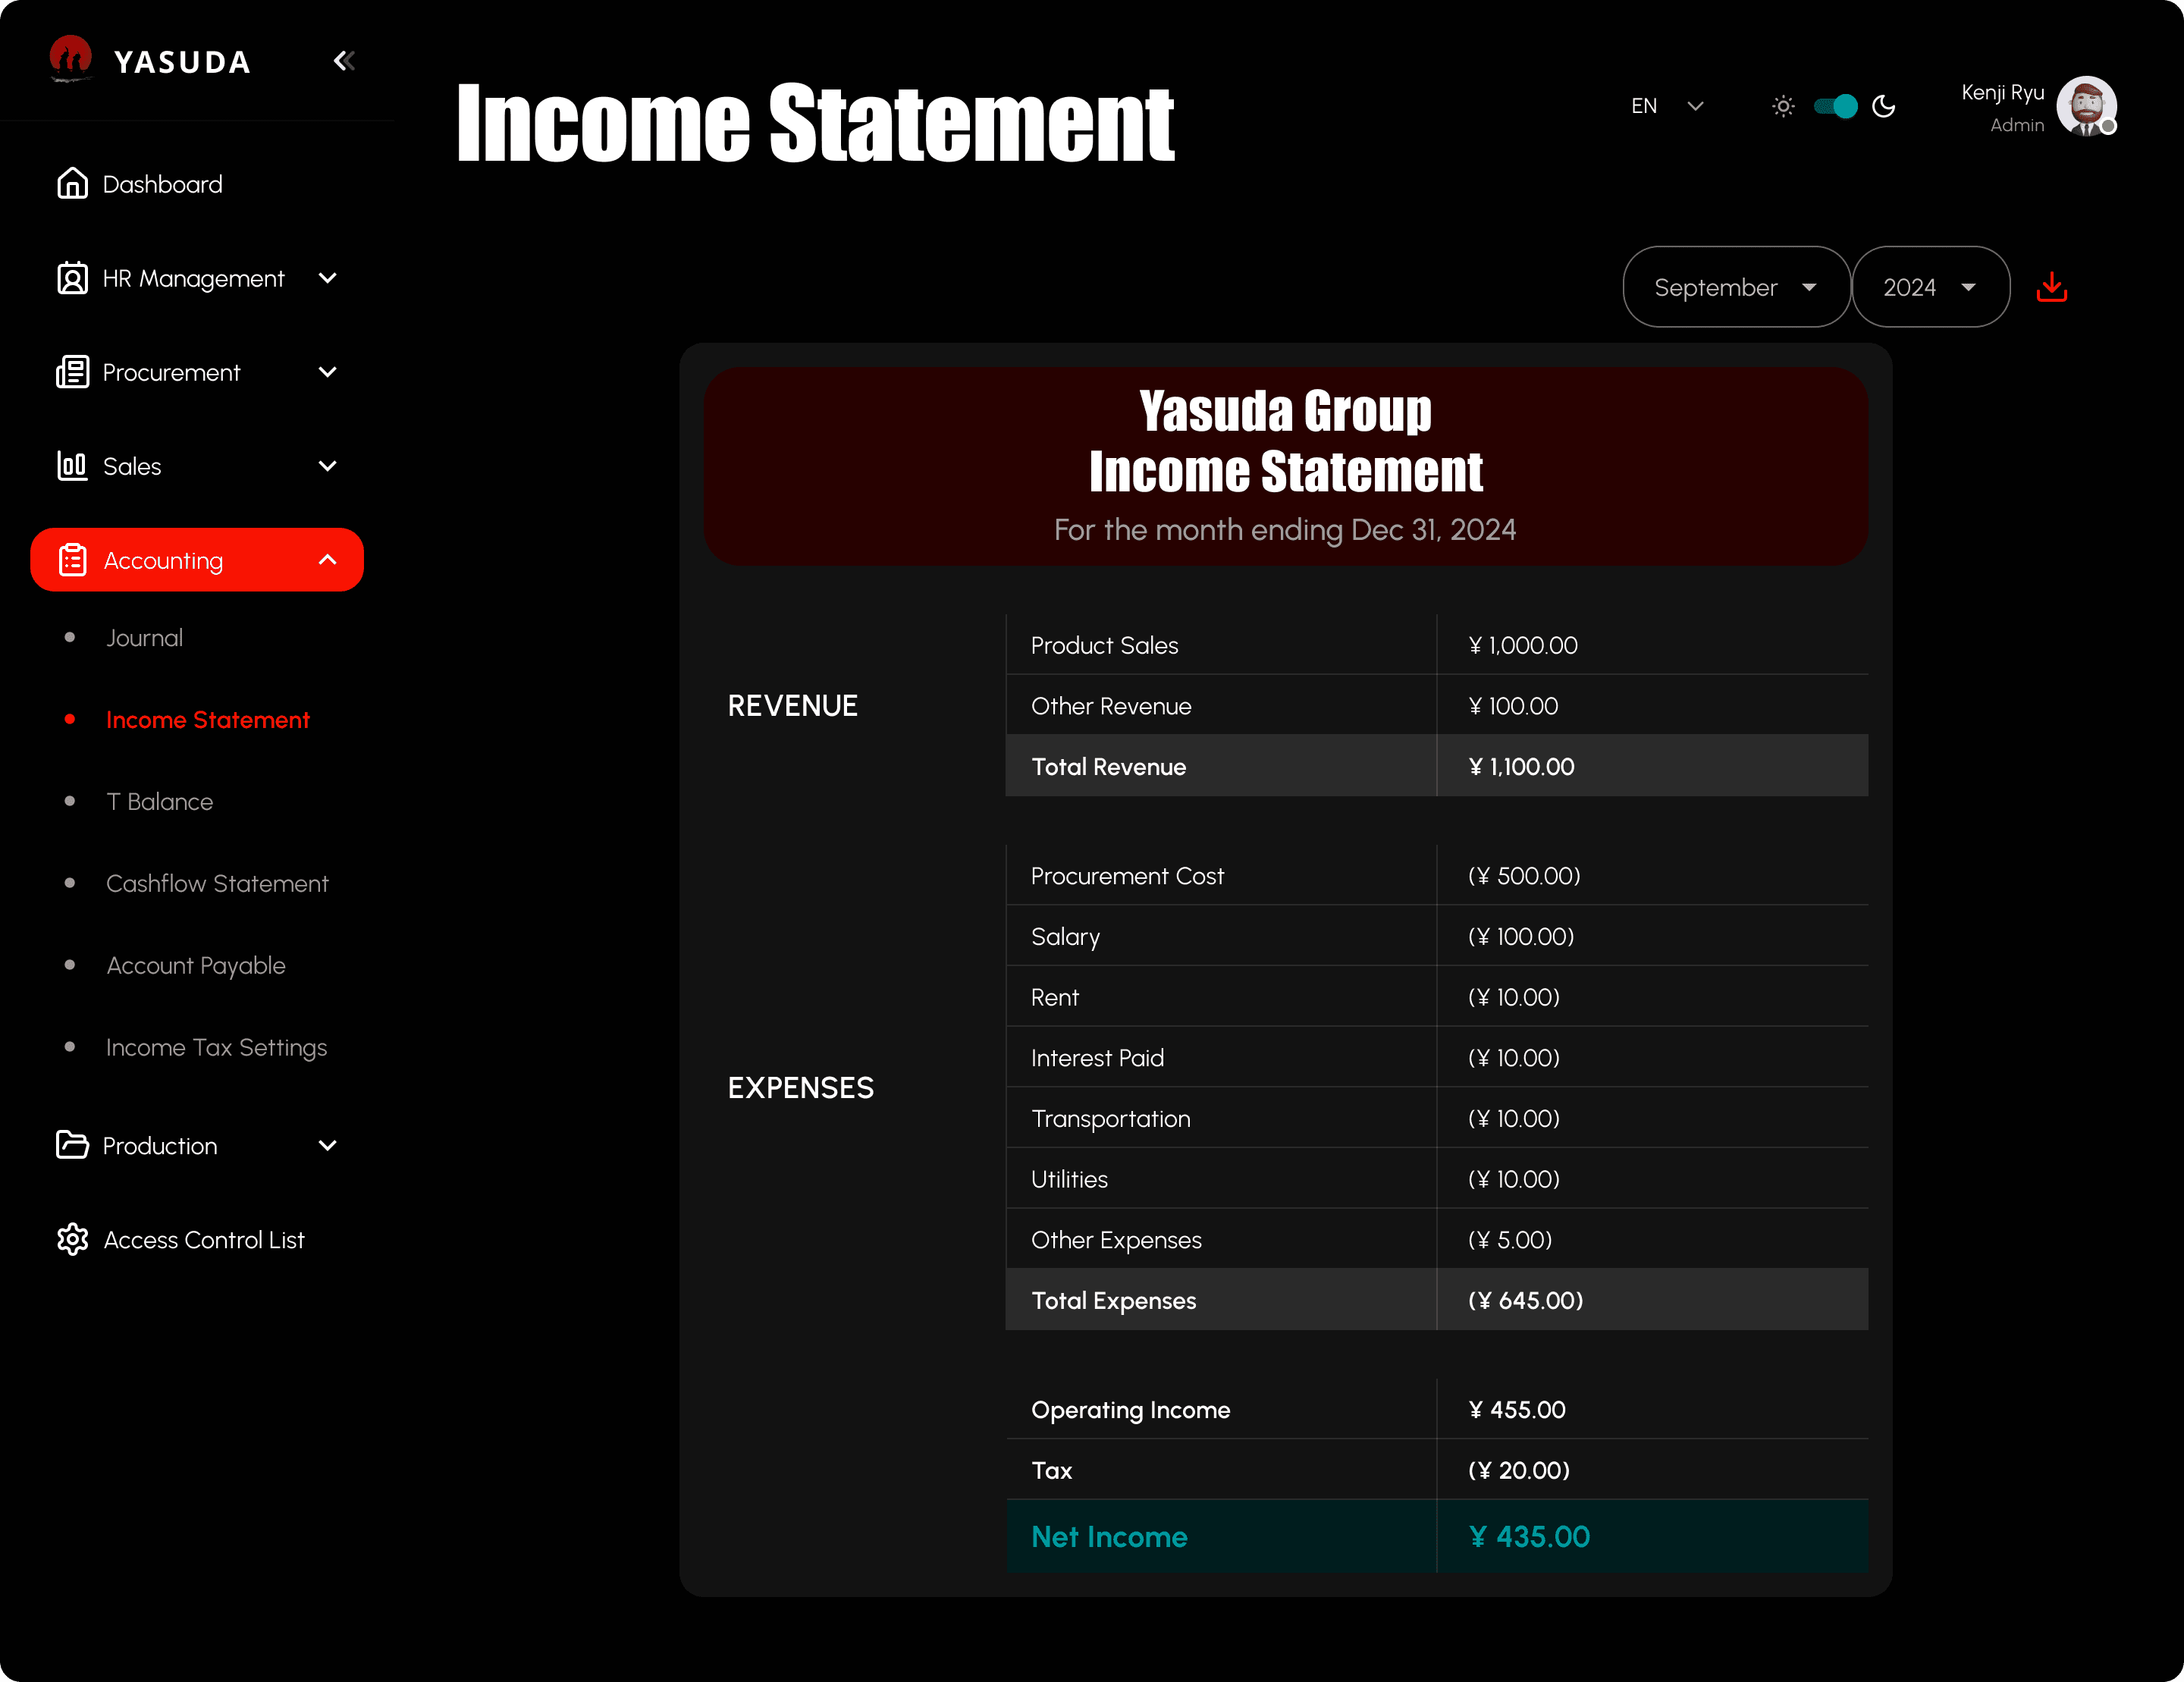Viewport: 2184px width, 1682px height.
Task: Collapse the sidebar with double-chevron icon
Action: [x=344, y=61]
